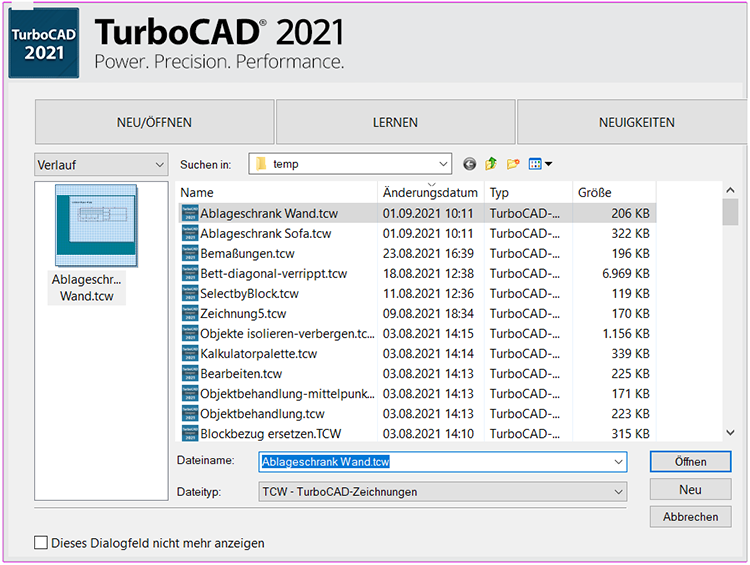Click the Dateiname input field
Viewport: 750px width, 565px height.
[442, 462]
